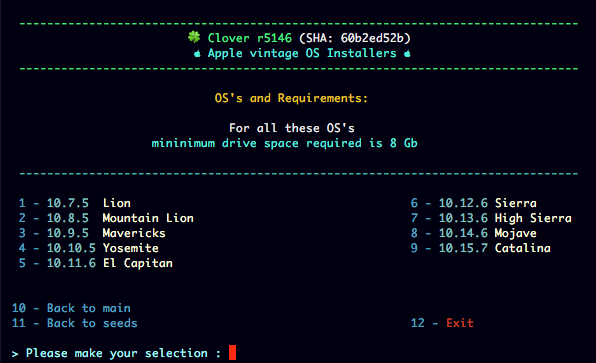Viewport: 596px width, 363px height.
Task: Click the red input cursor at the prompt
Action: [232, 352]
